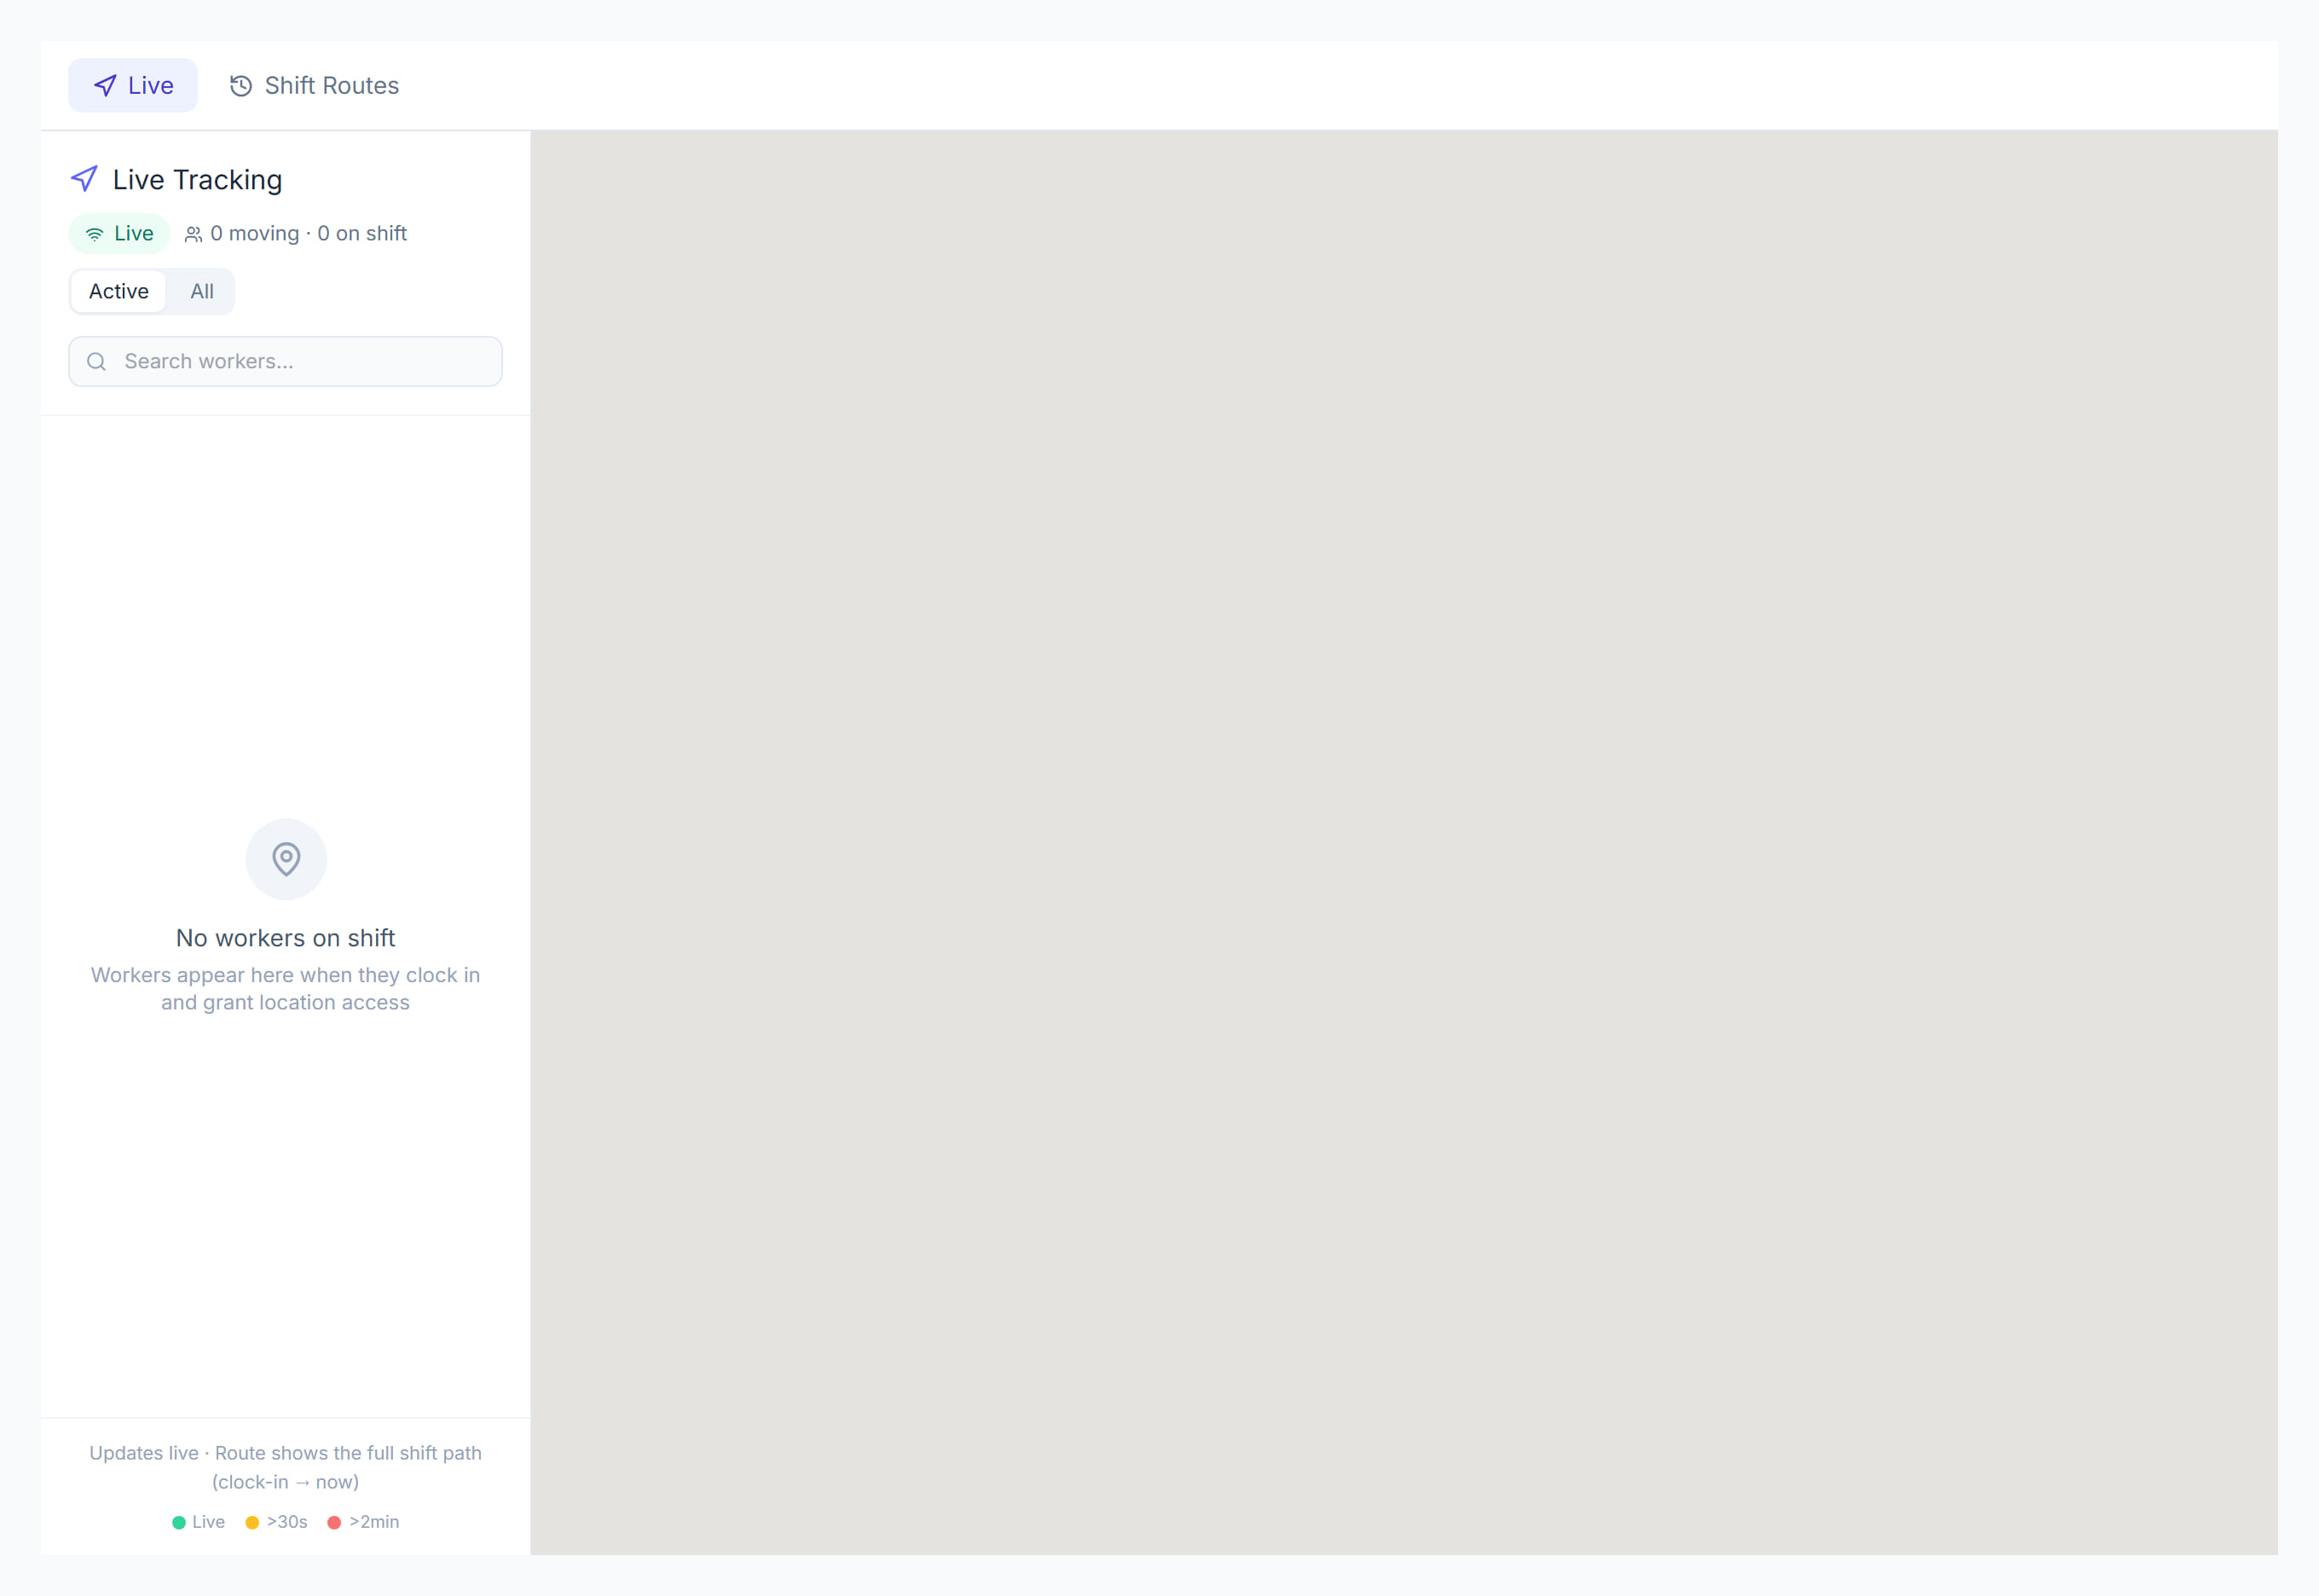Viewport: 2319px width, 1596px height.
Task: Click the map pin empty-state icon
Action: point(286,859)
